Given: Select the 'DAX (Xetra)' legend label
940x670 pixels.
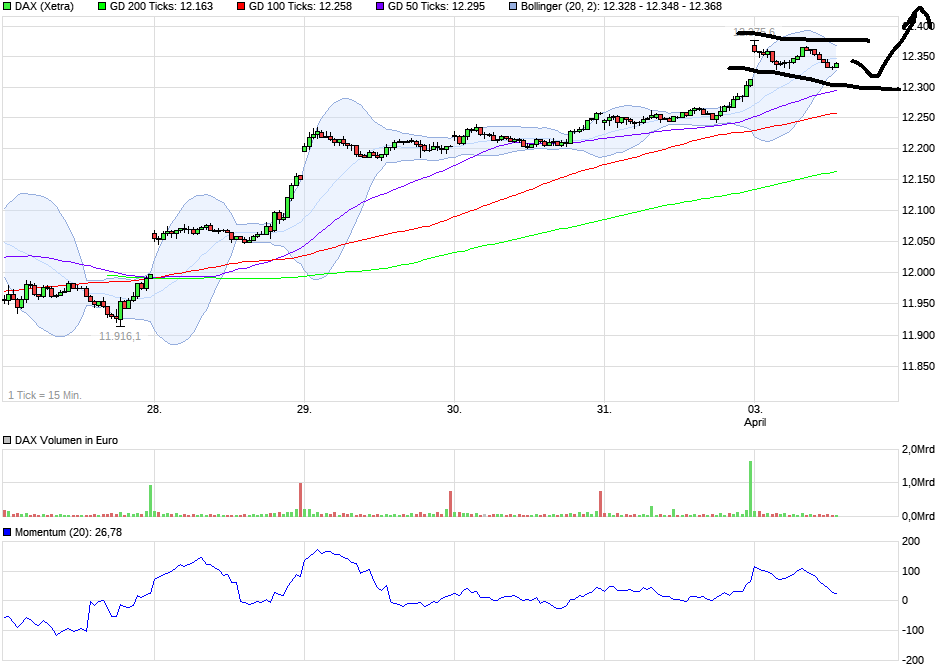Looking at the screenshot, I should click(44, 7).
